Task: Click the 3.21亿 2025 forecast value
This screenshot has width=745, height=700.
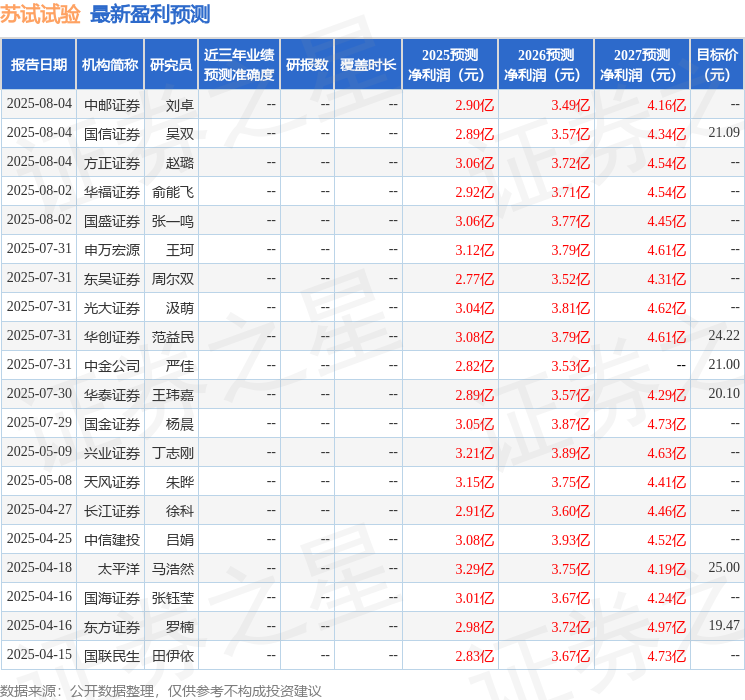Action: click(475, 453)
